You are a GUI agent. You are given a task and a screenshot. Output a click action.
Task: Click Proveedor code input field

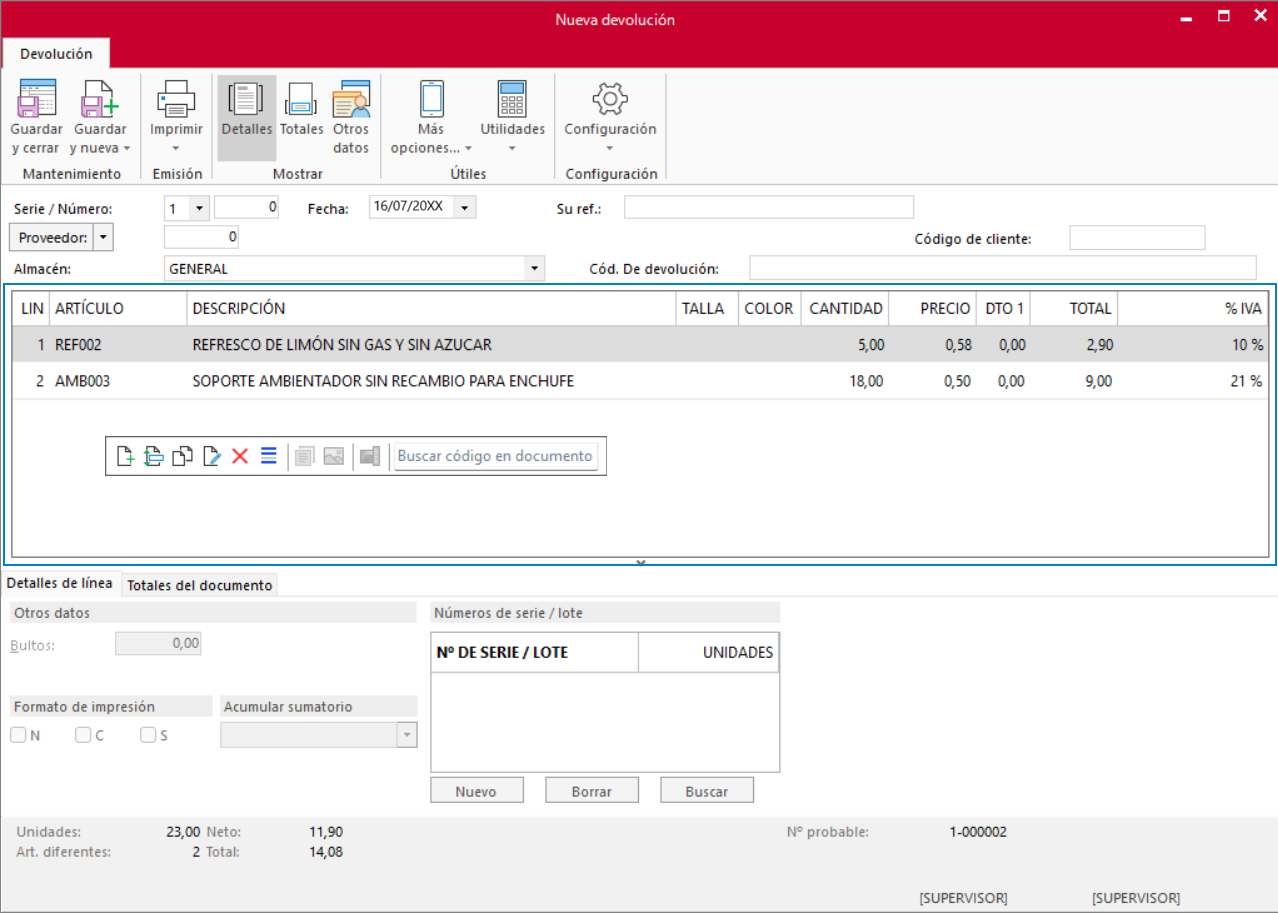point(201,237)
